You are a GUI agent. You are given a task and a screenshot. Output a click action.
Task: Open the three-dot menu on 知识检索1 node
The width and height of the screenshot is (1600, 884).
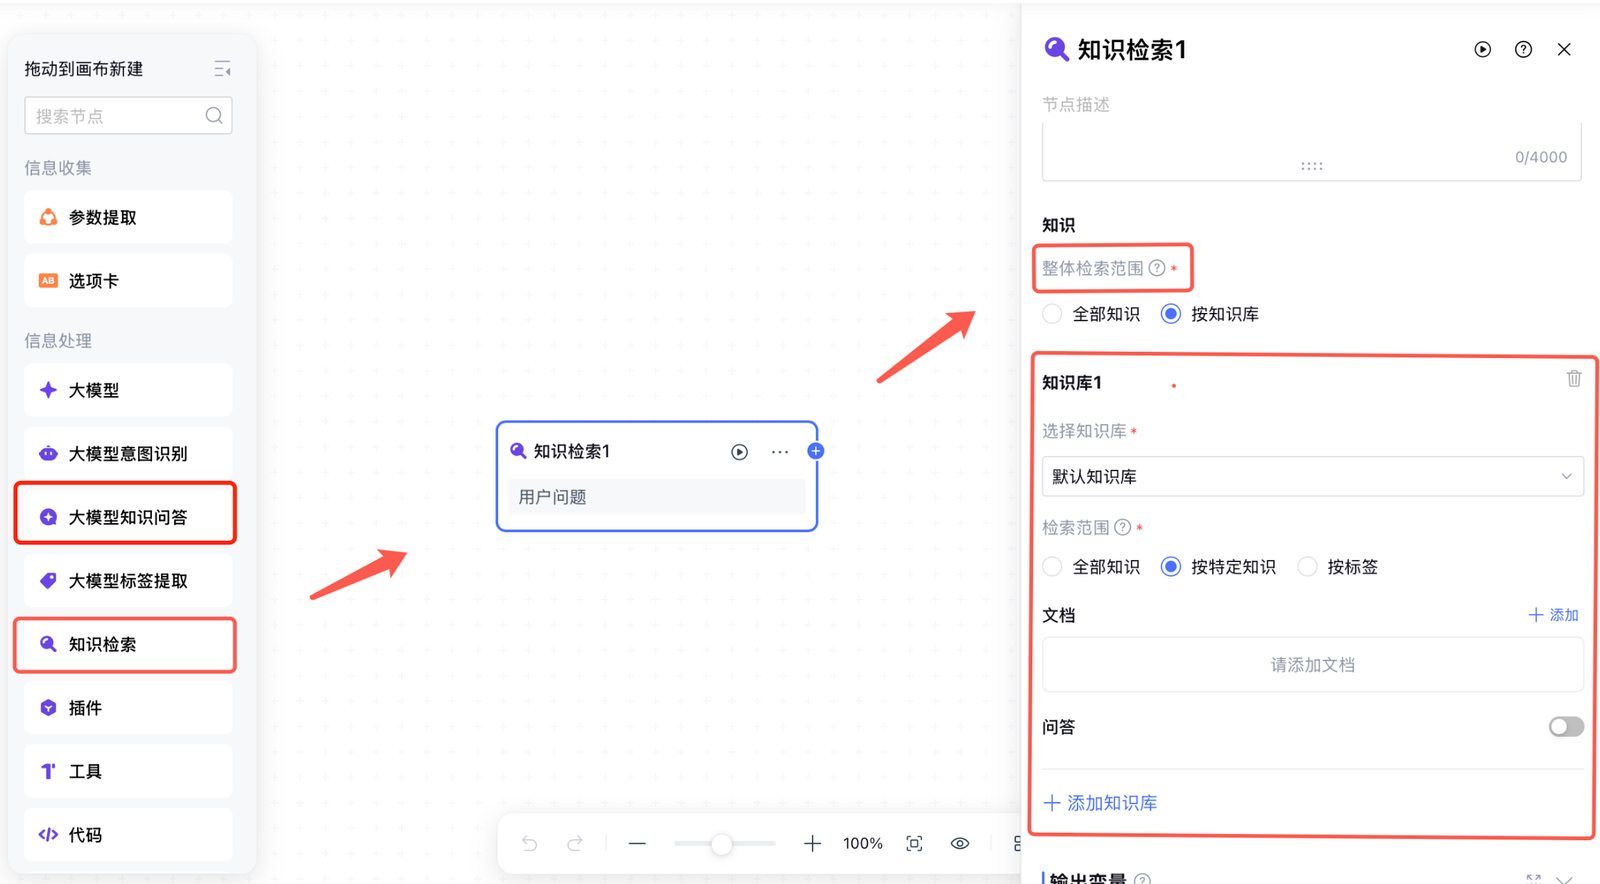pyautogui.click(x=780, y=452)
